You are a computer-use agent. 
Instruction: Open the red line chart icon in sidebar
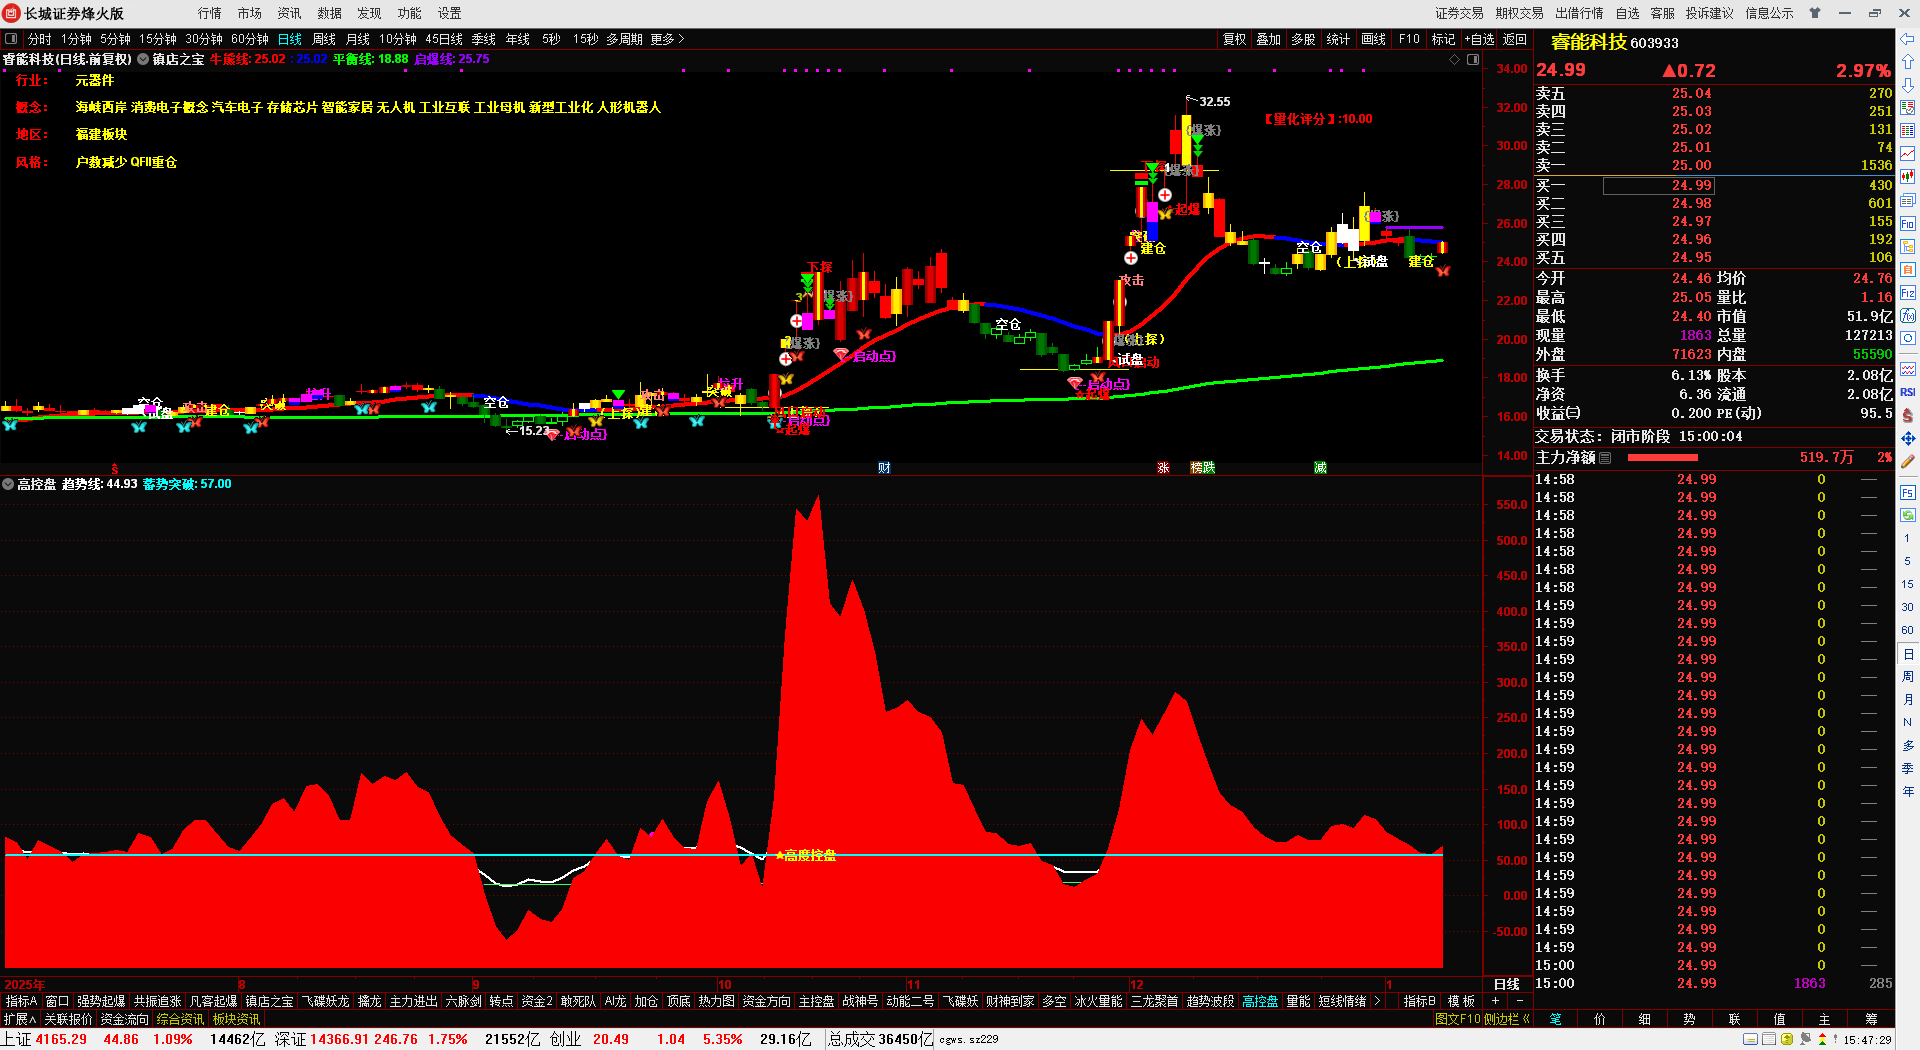tap(1908, 153)
